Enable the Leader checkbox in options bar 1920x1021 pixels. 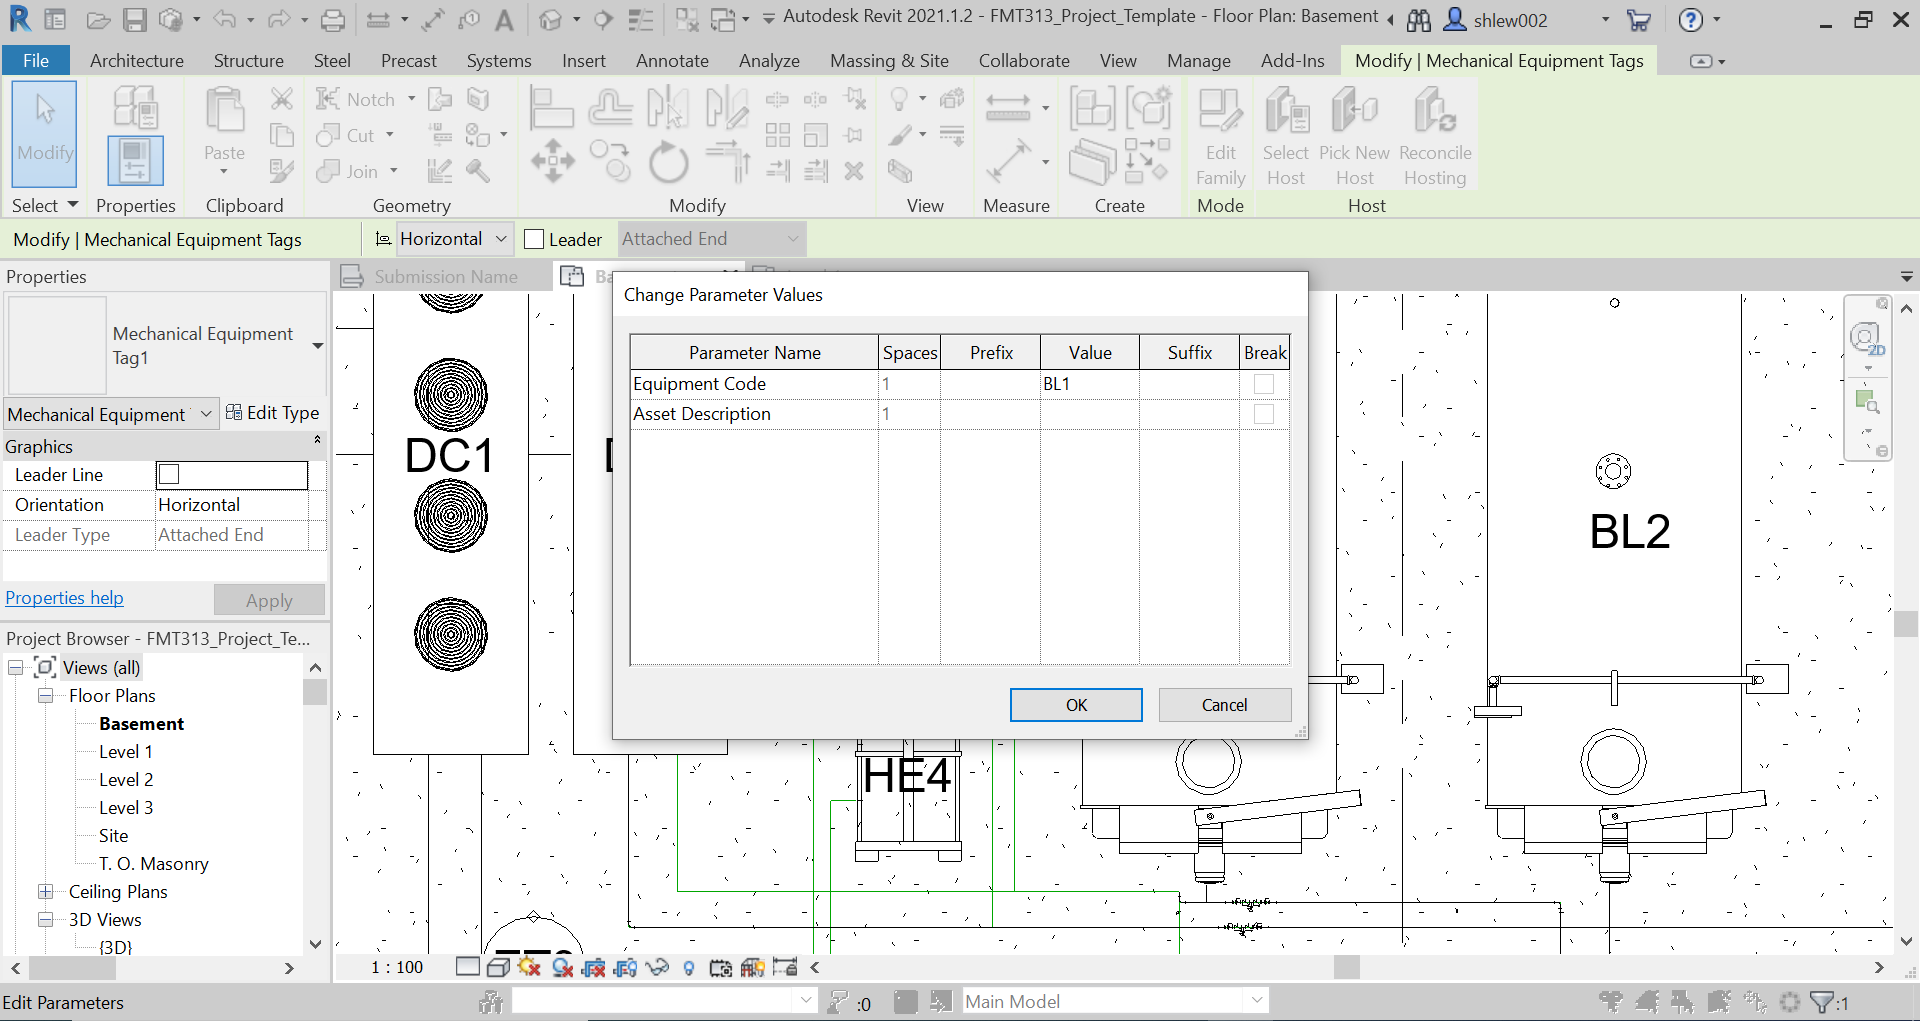click(x=533, y=239)
